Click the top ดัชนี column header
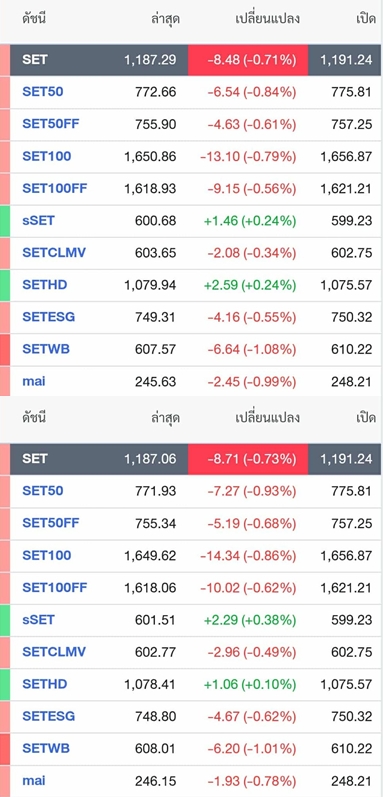This screenshot has height=797, width=383. [x=34, y=19]
